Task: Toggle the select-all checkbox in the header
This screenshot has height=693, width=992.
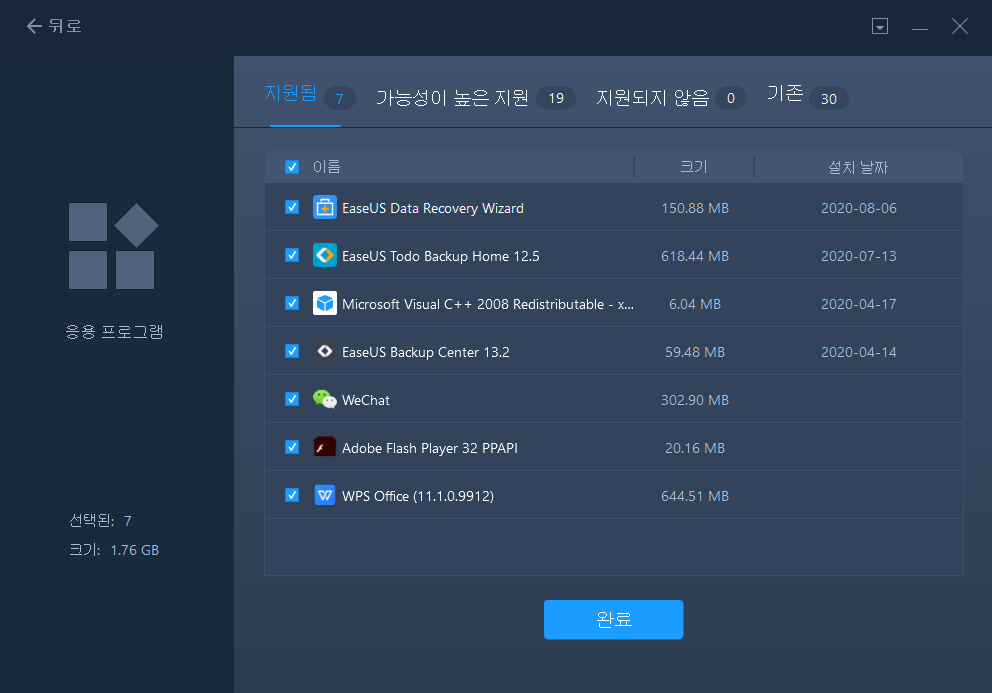Action: pos(292,166)
